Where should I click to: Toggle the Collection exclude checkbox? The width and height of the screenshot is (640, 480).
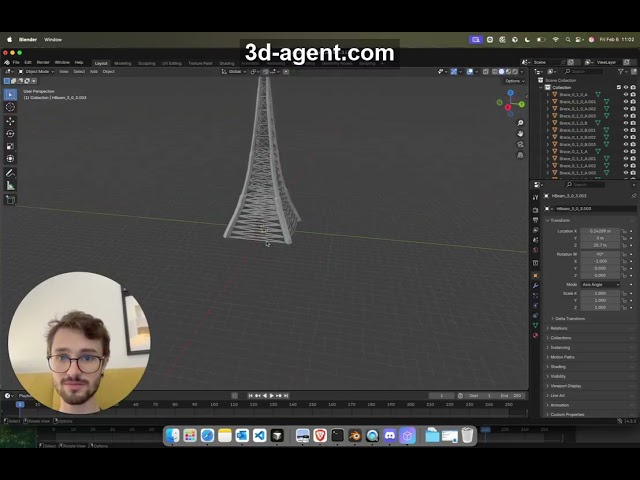(619, 87)
